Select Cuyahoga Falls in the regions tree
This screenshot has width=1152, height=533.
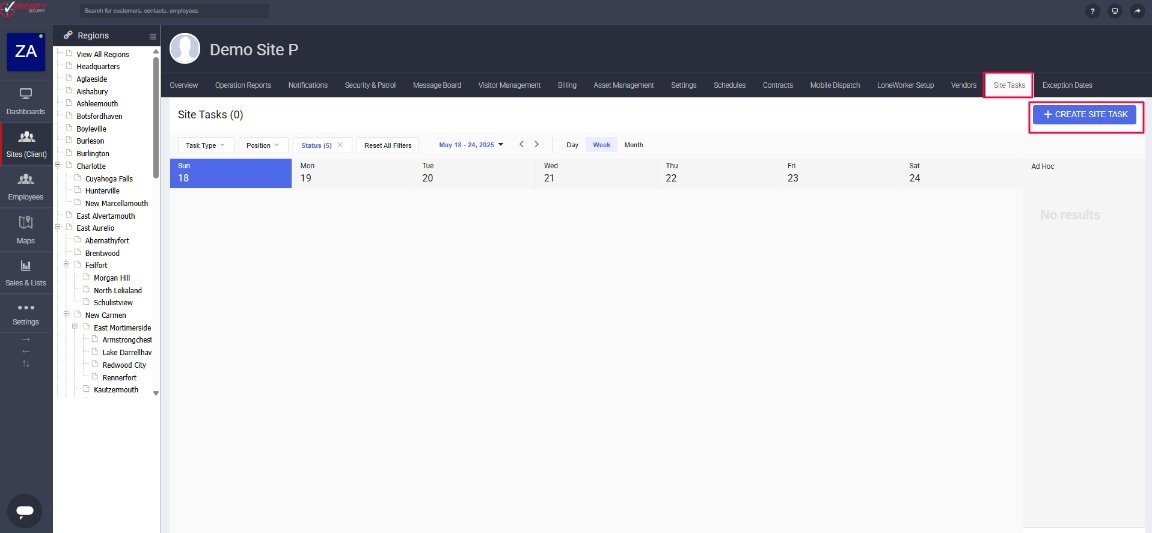point(109,179)
